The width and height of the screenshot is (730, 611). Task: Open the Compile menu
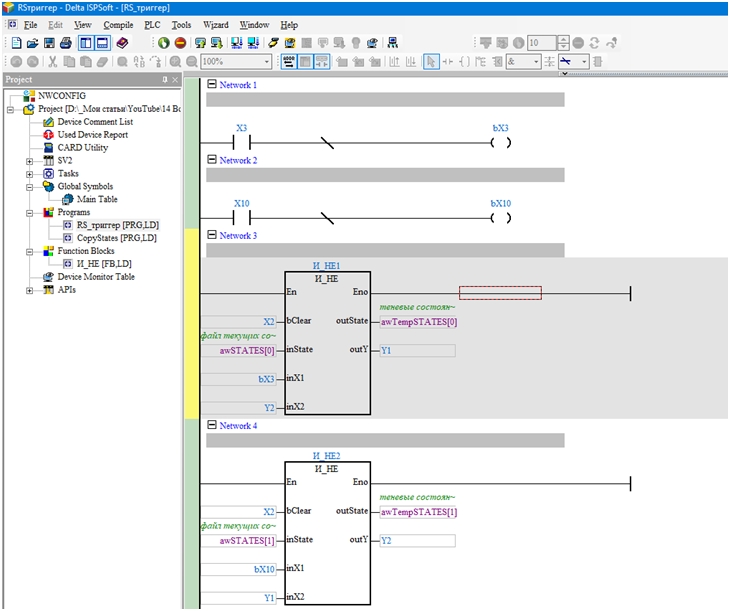coord(118,25)
